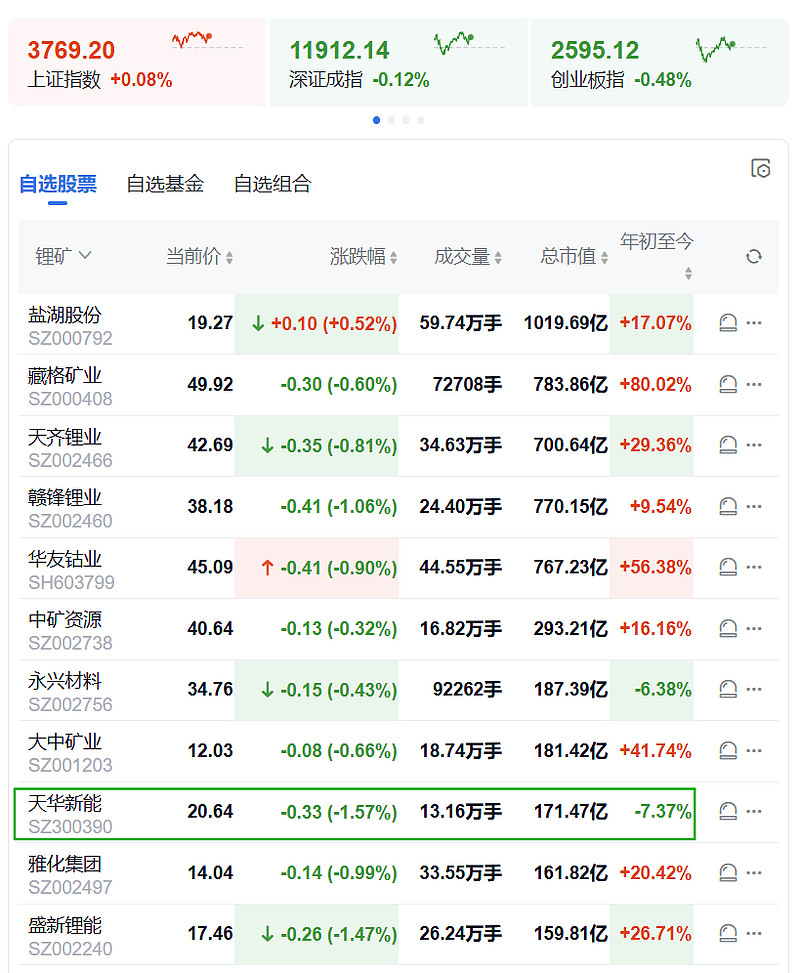This screenshot has width=800, height=973.
Task: Open 永兴材料 SZ002756 stock page
Action: [x=70, y=693]
